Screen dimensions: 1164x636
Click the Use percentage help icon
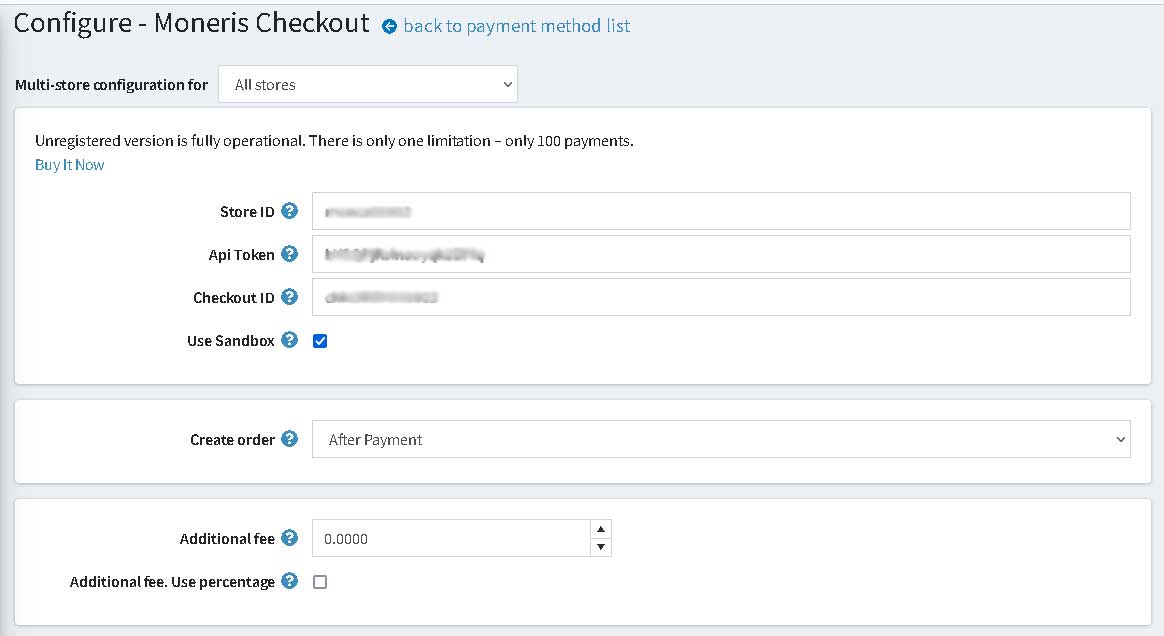coord(290,581)
